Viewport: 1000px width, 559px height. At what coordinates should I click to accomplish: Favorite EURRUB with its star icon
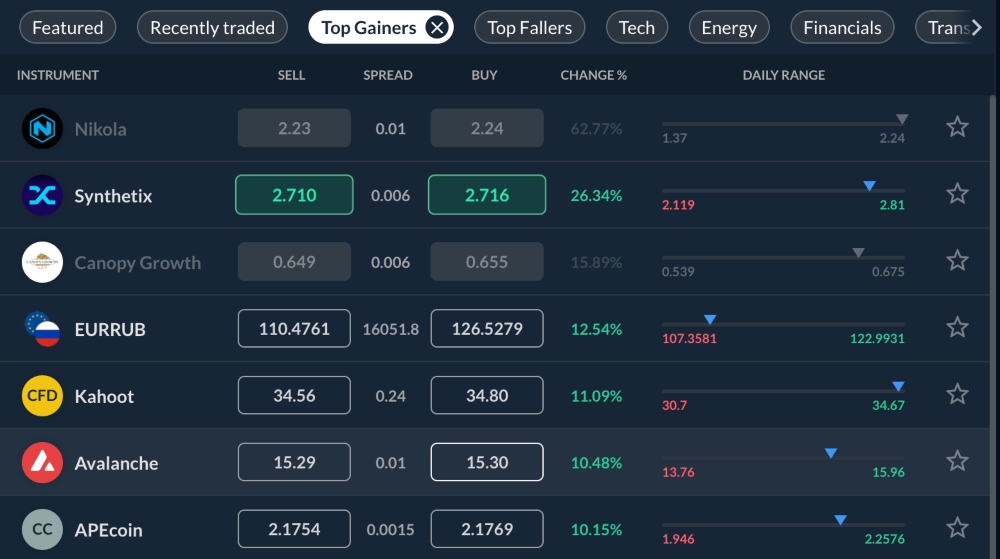[957, 327]
